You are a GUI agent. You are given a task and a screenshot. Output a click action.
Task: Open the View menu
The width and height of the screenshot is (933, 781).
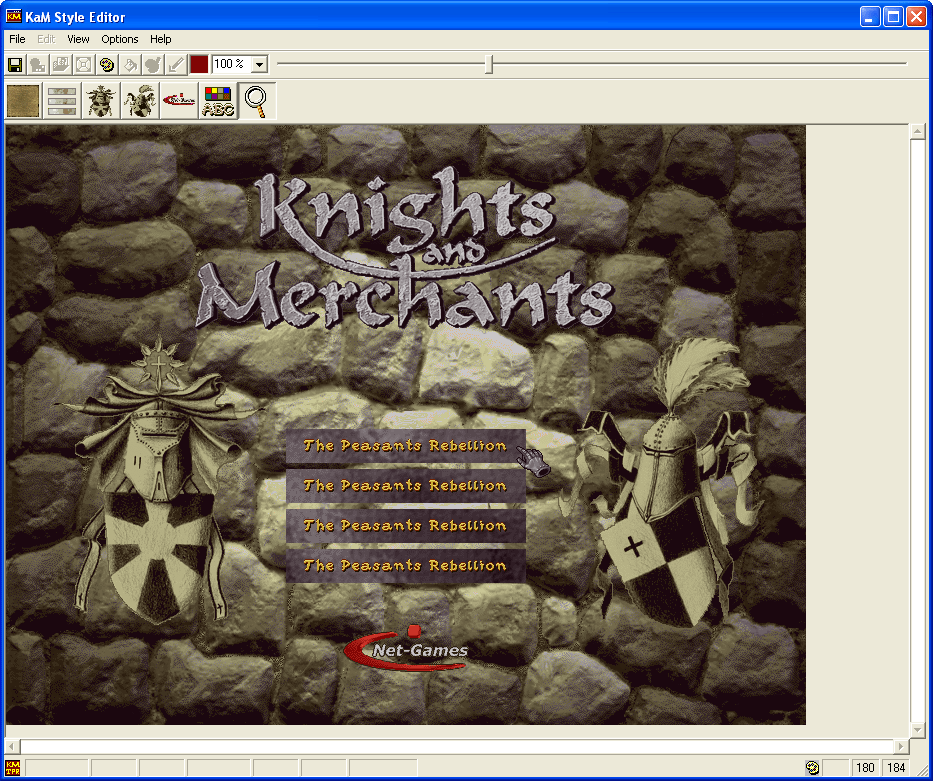[x=78, y=39]
